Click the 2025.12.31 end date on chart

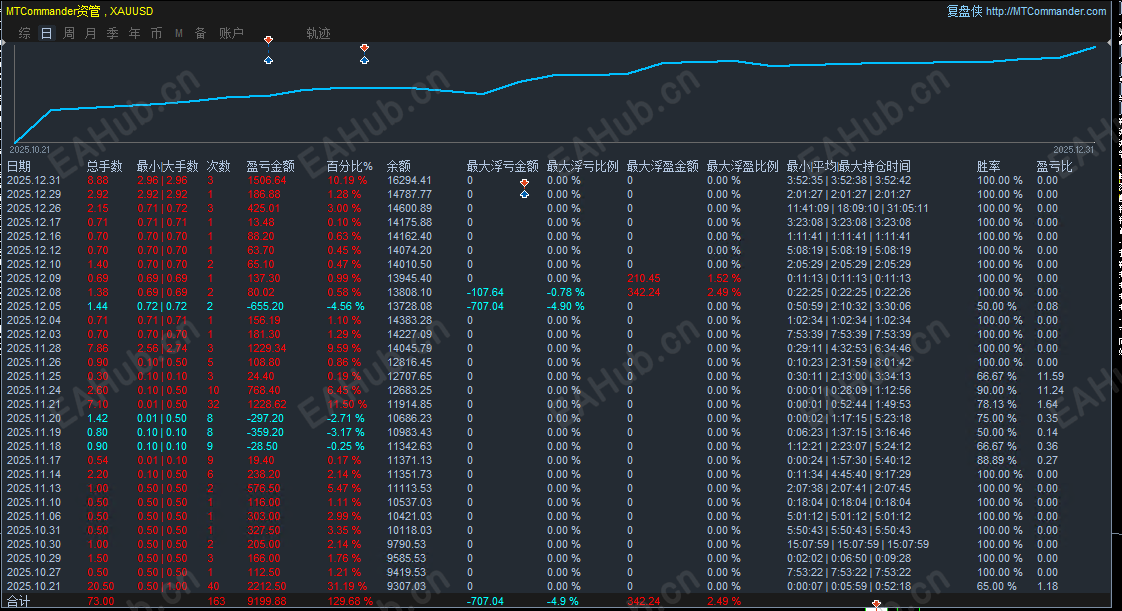click(1074, 150)
